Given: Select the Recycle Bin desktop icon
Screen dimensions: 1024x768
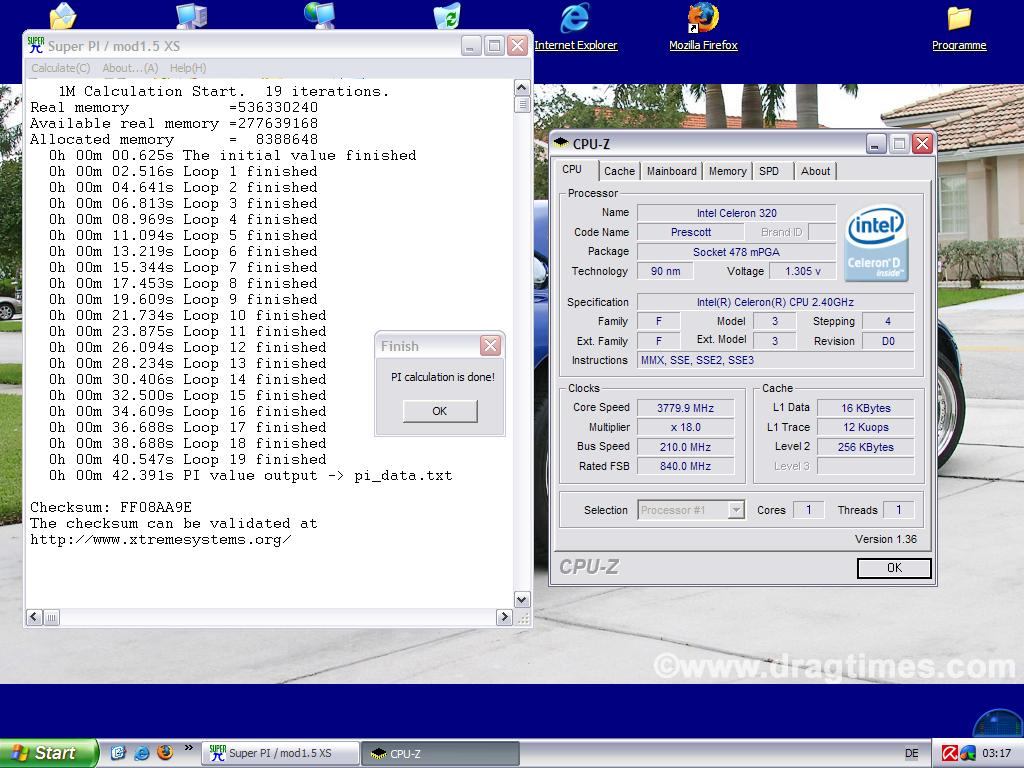Looking at the screenshot, I should pos(448,16).
